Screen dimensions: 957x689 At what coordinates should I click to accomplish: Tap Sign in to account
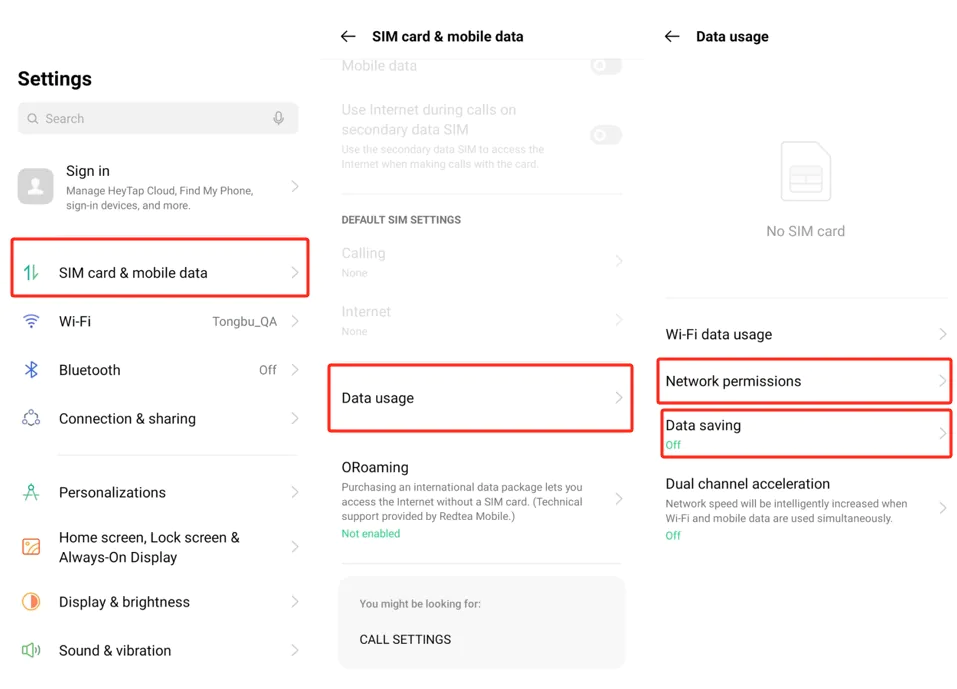click(160, 187)
